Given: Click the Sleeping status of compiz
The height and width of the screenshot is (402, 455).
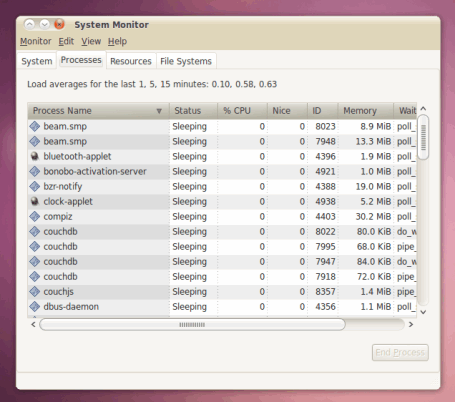Looking at the screenshot, I should (189, 217).
